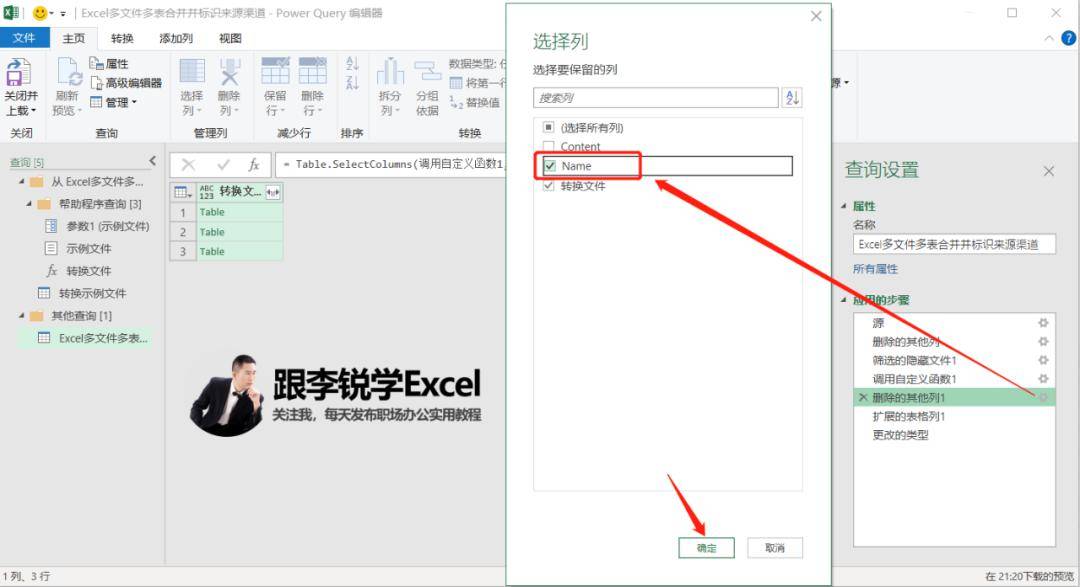Viewport: 1080px width, 587px height.
Task: Toggle the Name column checkbox
Action: pyautogui.click(x=550, y=166)
